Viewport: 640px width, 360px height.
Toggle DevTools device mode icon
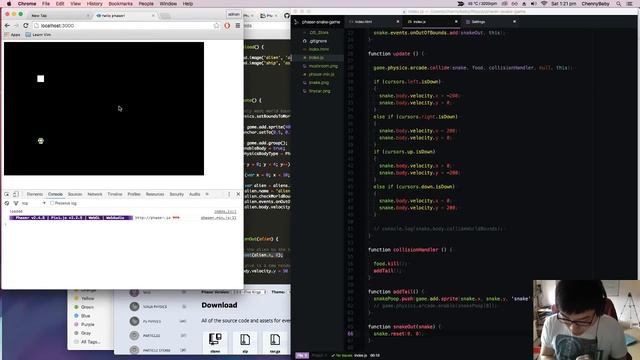point(16,194)
